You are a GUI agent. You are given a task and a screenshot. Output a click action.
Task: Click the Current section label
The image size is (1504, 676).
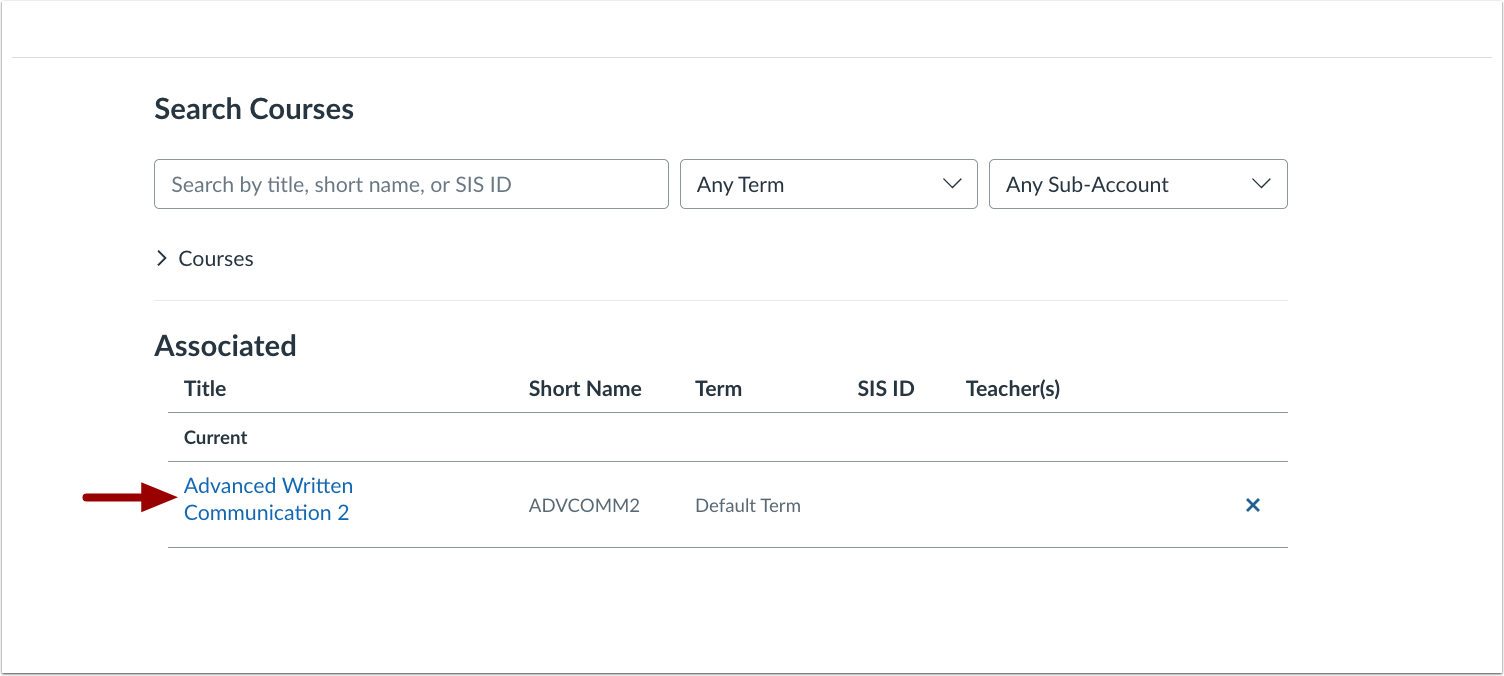tap(215, 437)
